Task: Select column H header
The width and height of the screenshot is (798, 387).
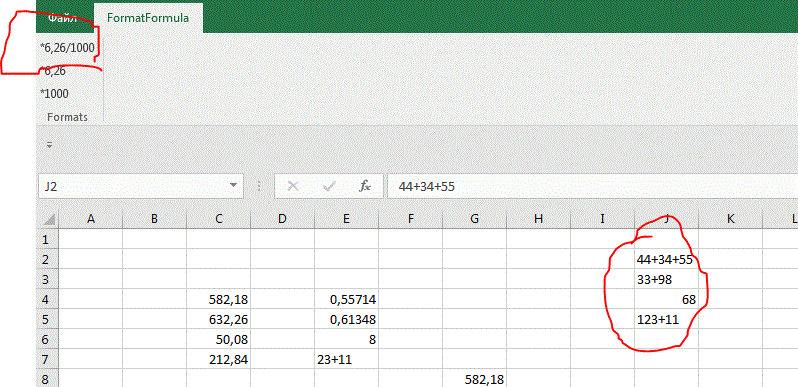Action: [x=538, y=219]
